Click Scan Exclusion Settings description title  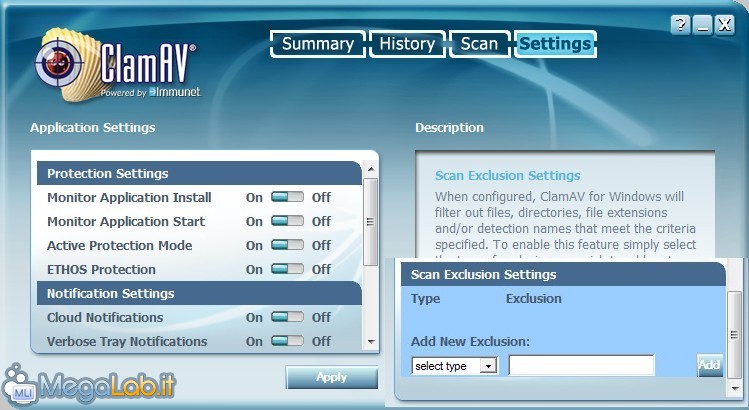[x=507, y=175]
